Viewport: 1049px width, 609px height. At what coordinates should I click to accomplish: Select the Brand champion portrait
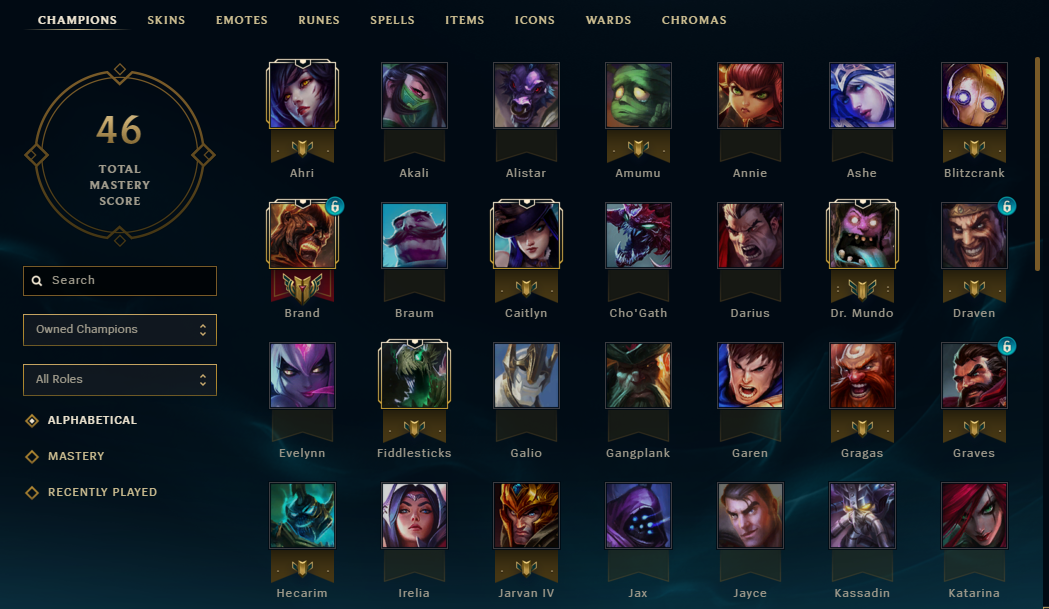[x=302, y=235]
